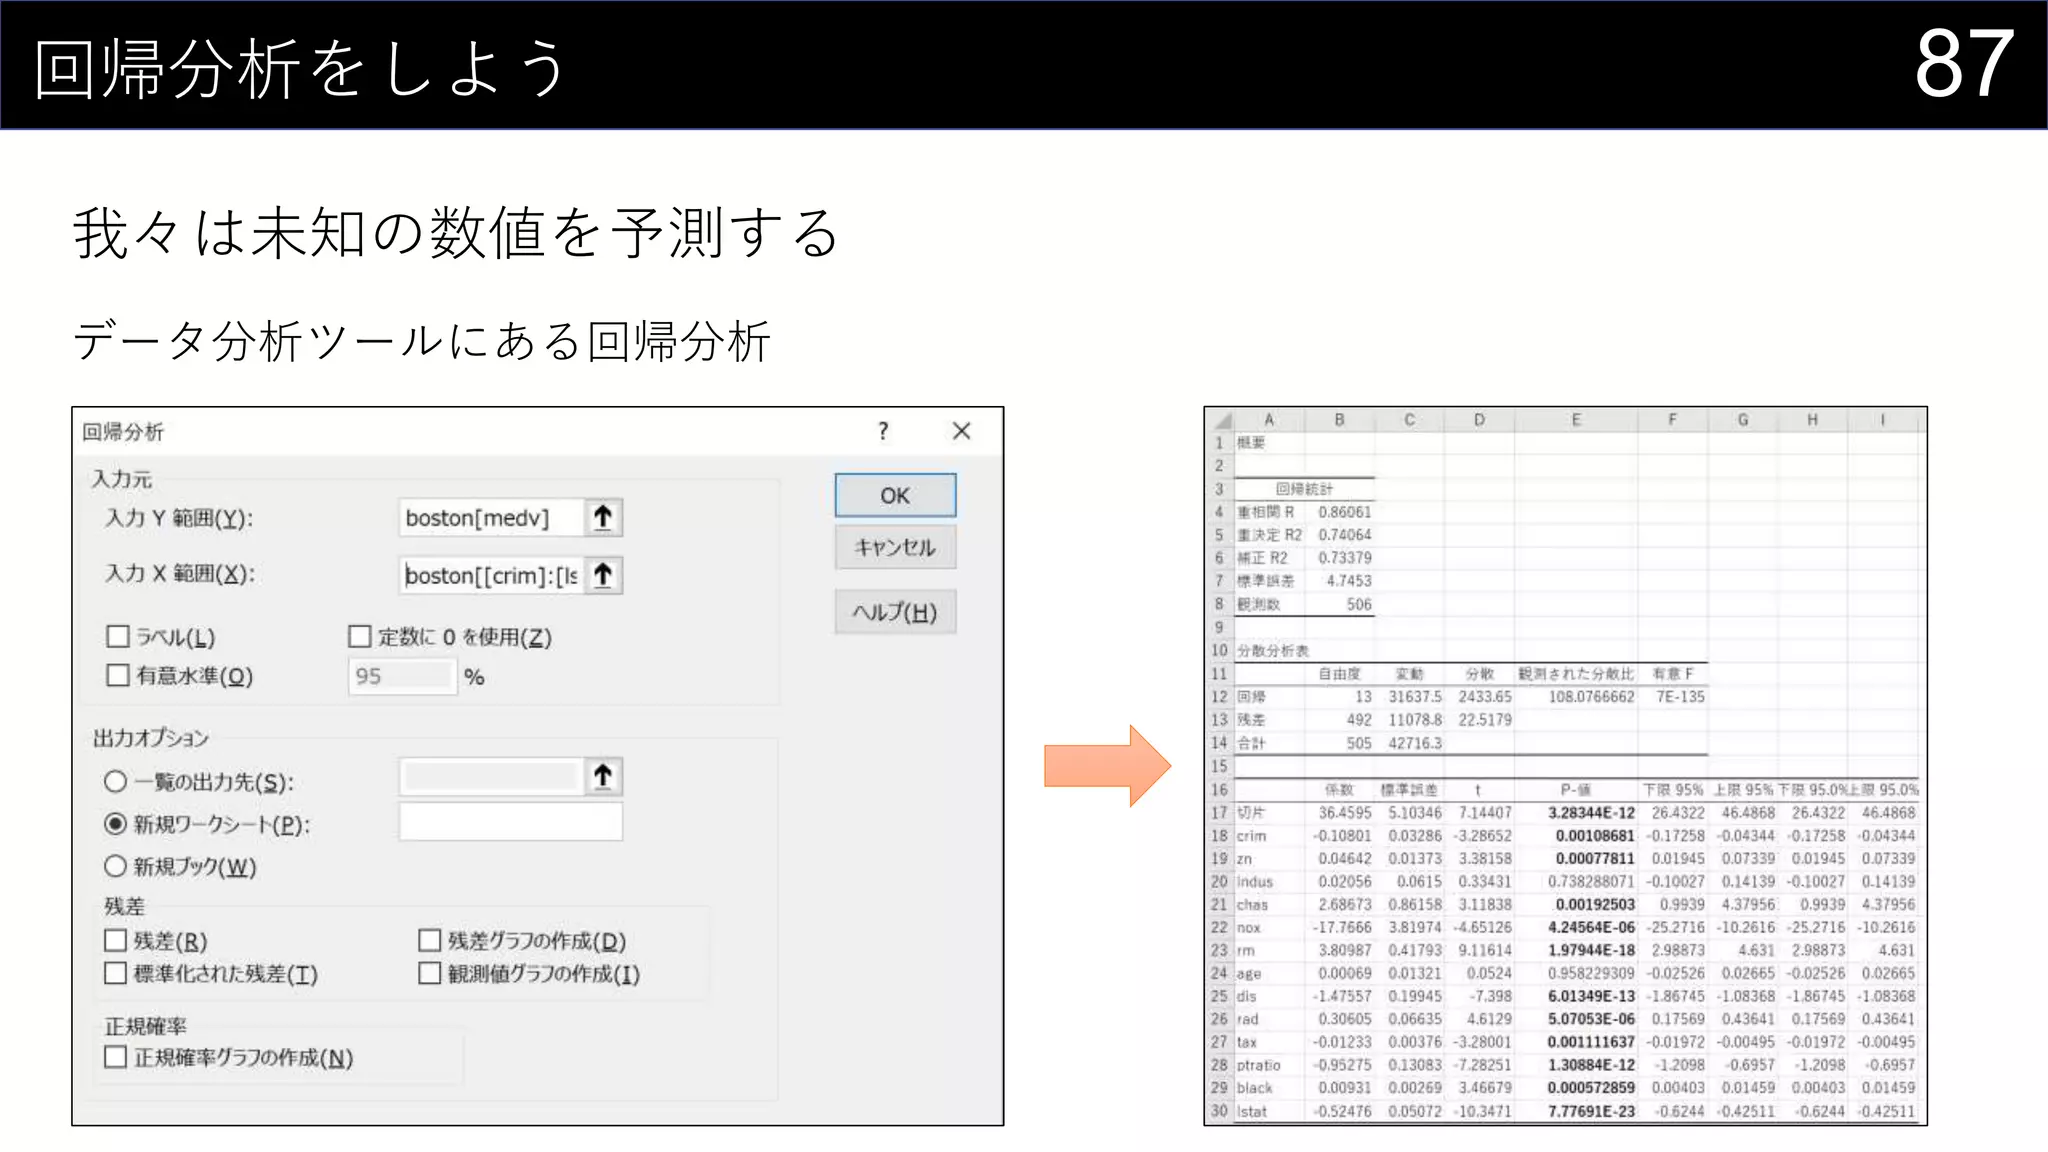Click the 概要 cell in row 1
Image resolution: width=2048 pixels, height=1152 pixels.
pyautogui.click(x=1269, y=443)
